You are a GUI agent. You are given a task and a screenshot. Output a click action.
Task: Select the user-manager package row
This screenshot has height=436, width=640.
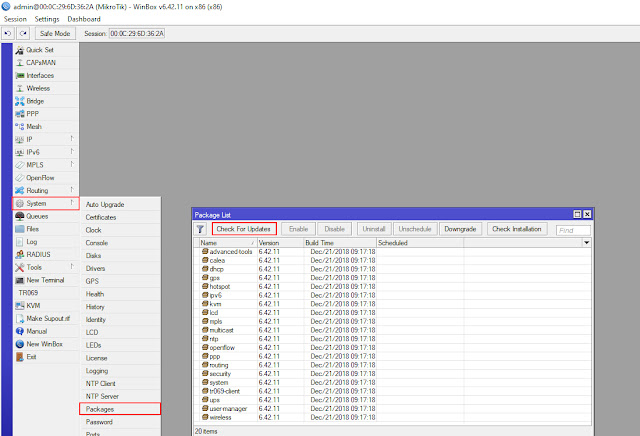point(393,409)
